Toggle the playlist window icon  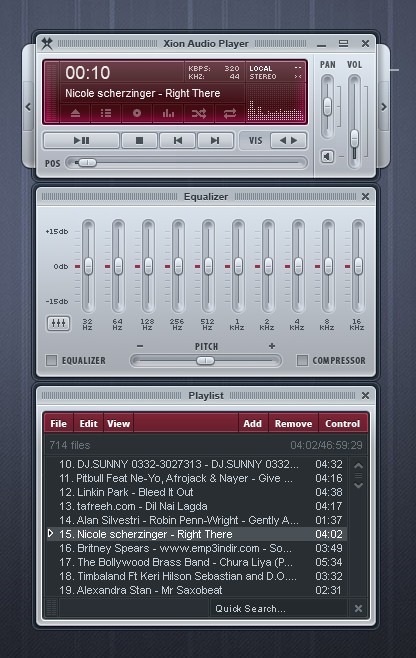point(106,113)
